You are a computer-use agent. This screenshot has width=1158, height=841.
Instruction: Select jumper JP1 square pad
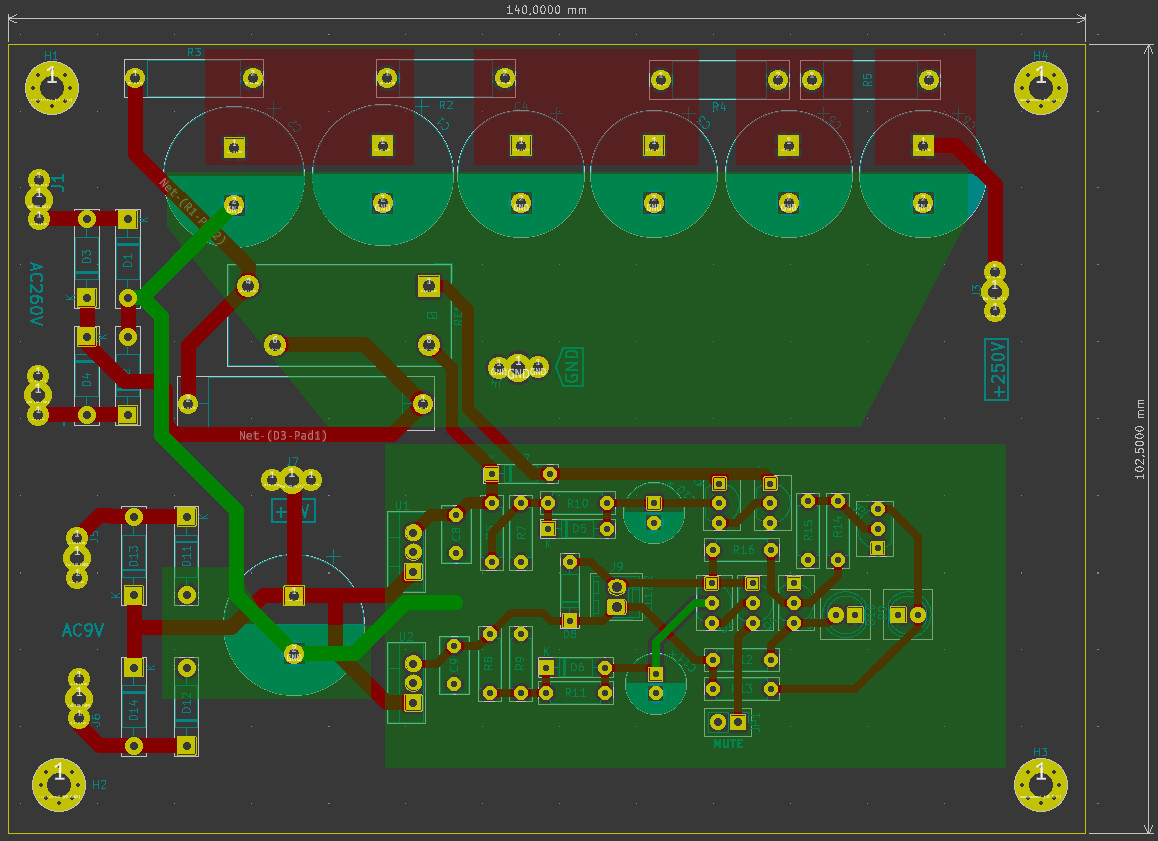(x=737, y=721)
